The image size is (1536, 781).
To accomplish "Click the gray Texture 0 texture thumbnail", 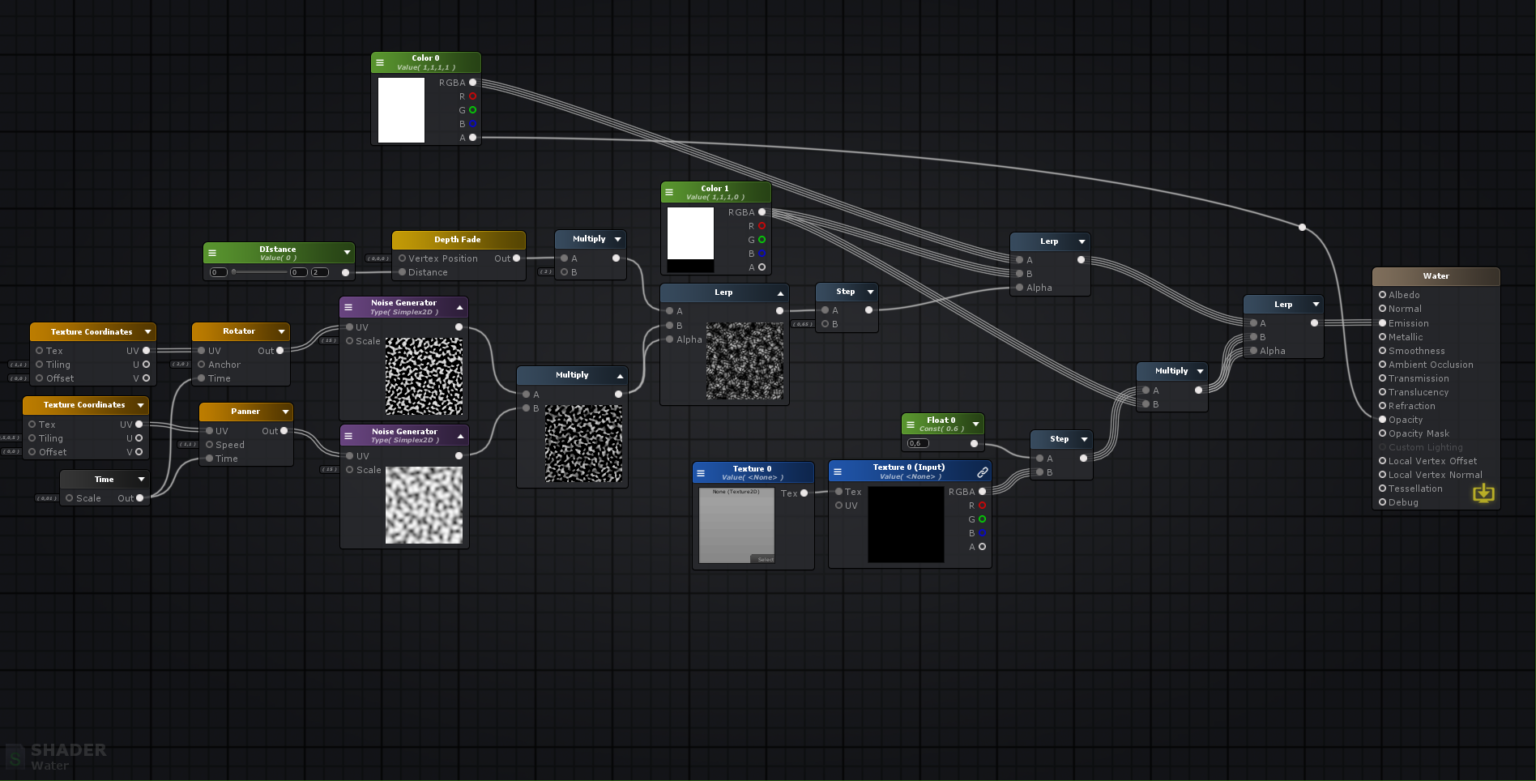I will point(737,525).
